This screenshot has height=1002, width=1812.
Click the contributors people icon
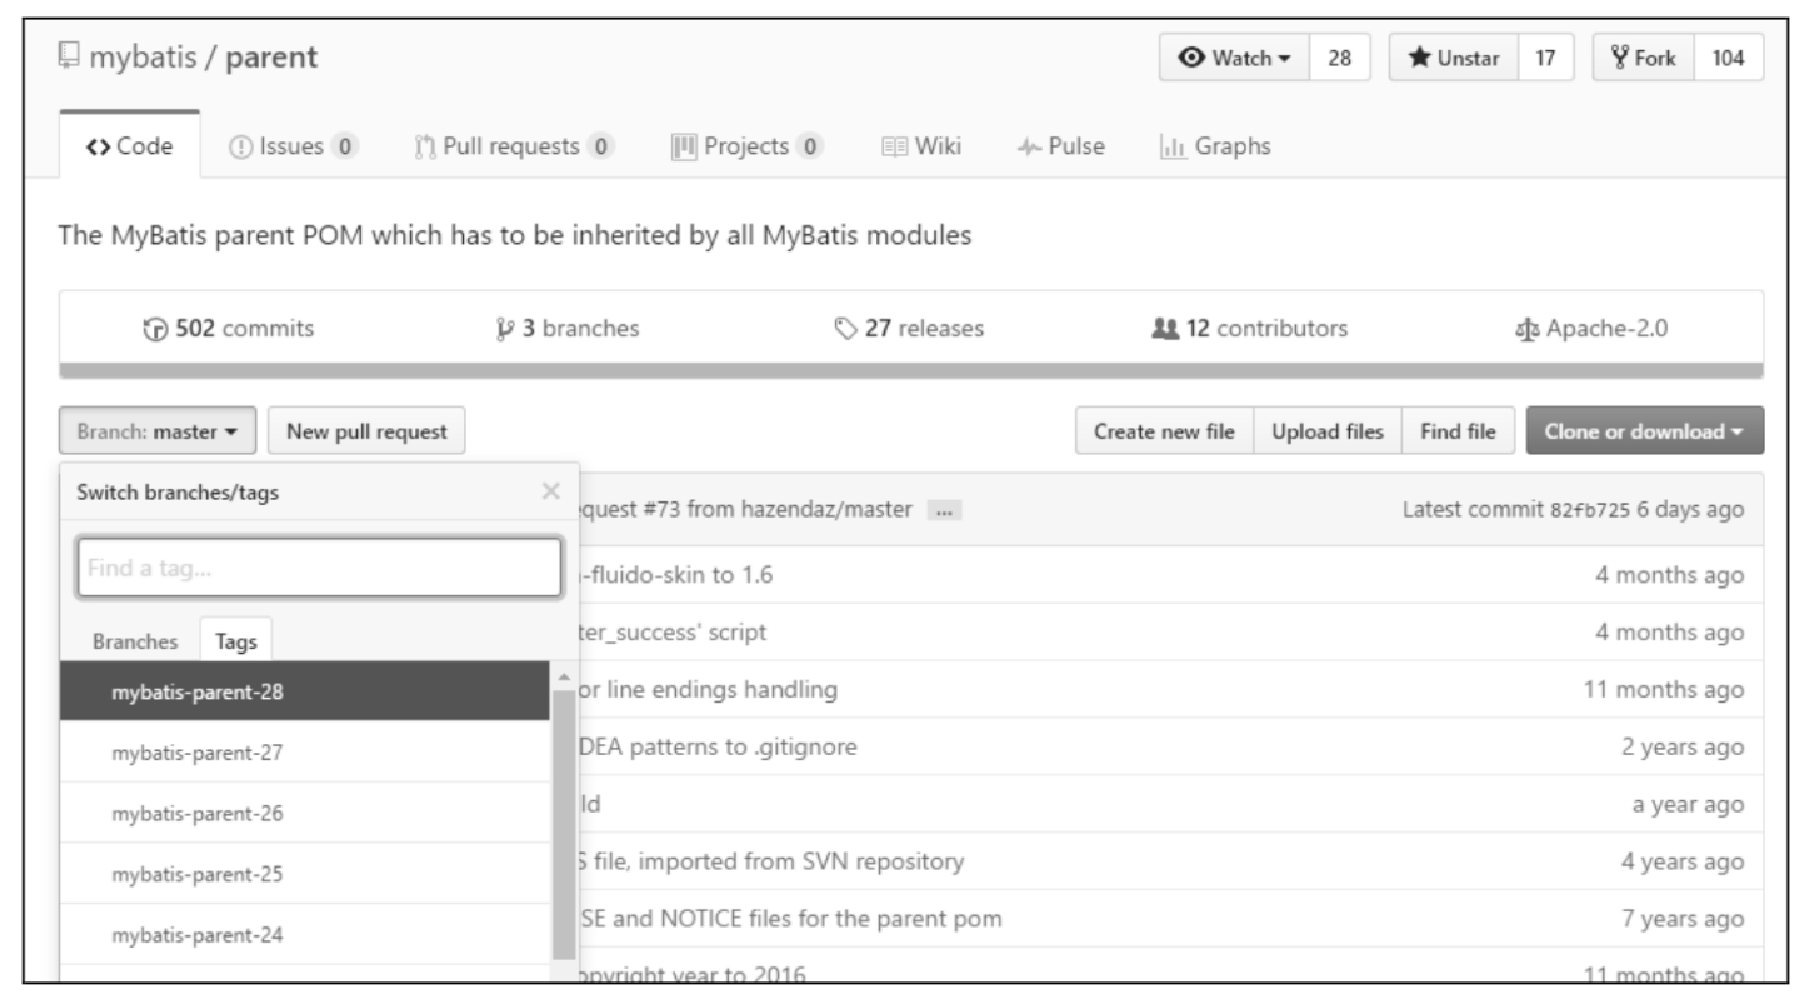1165,328
